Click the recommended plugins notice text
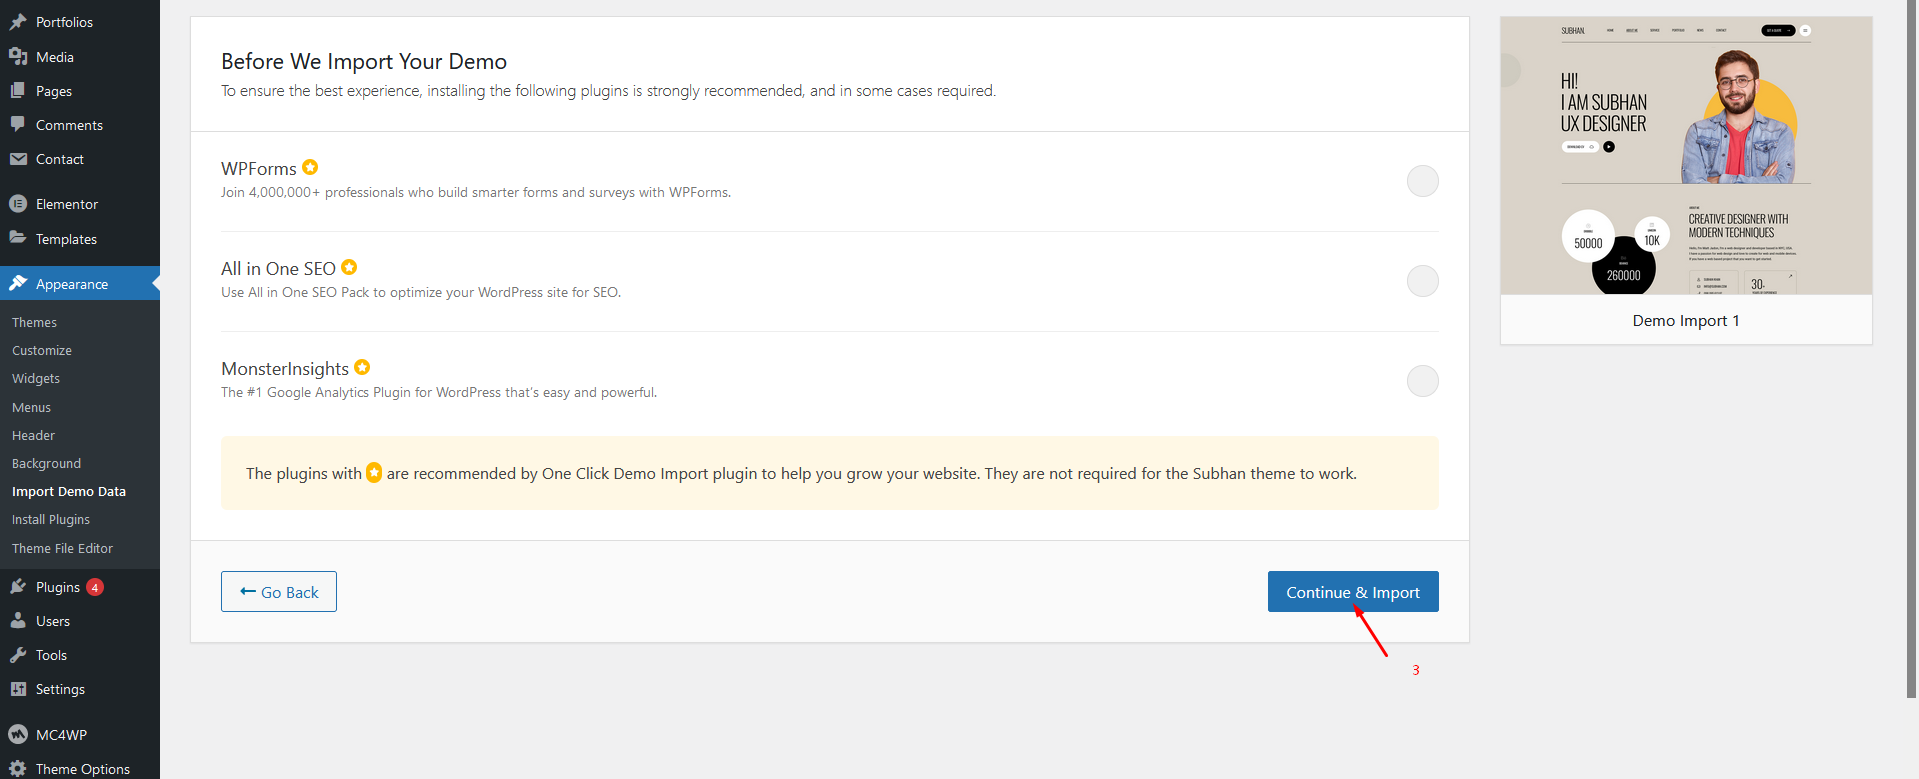Screen dimensions: 1919x779 click(801, 473)
